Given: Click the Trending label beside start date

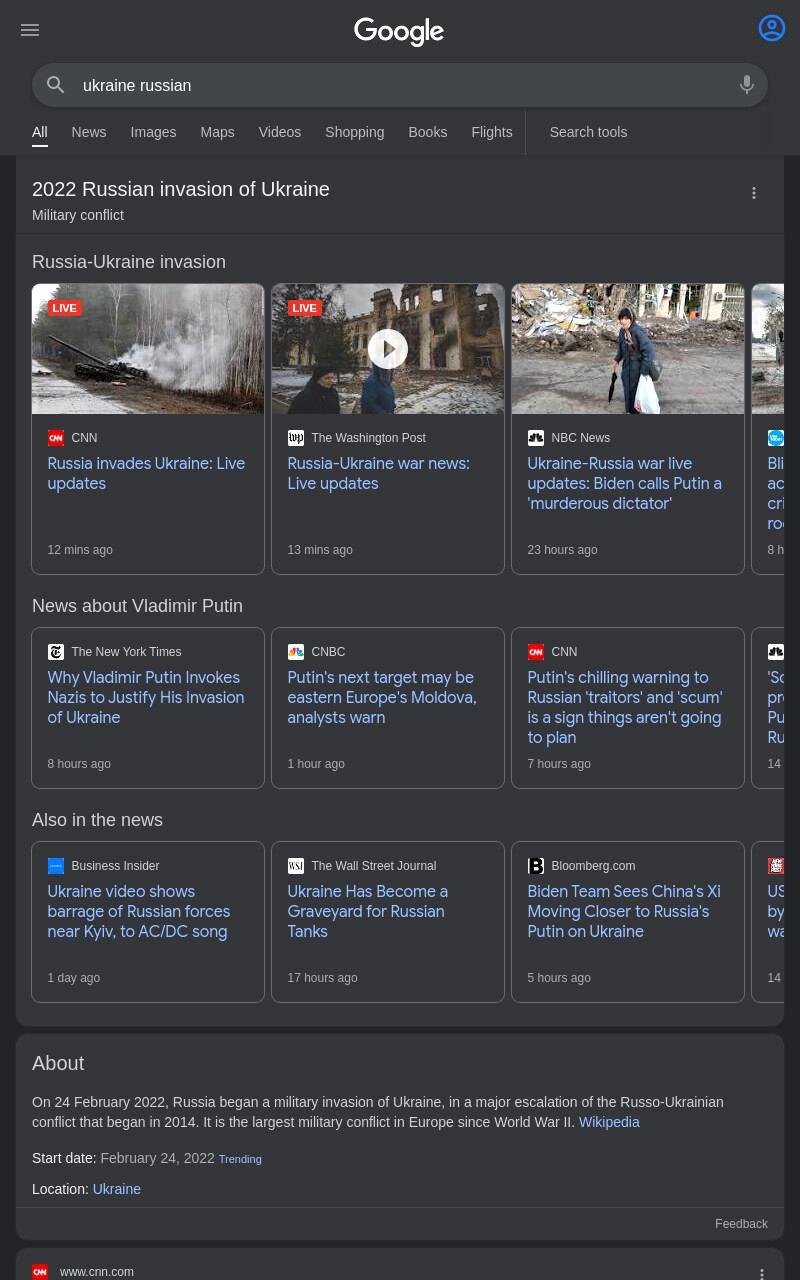Looking at the screenshot, I should 240,1159.
